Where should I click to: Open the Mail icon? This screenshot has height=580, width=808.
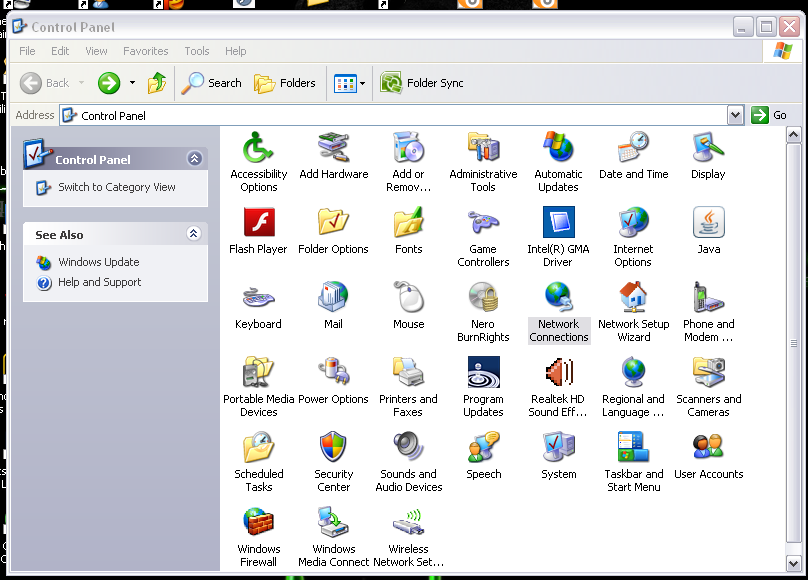click(333, 297)
